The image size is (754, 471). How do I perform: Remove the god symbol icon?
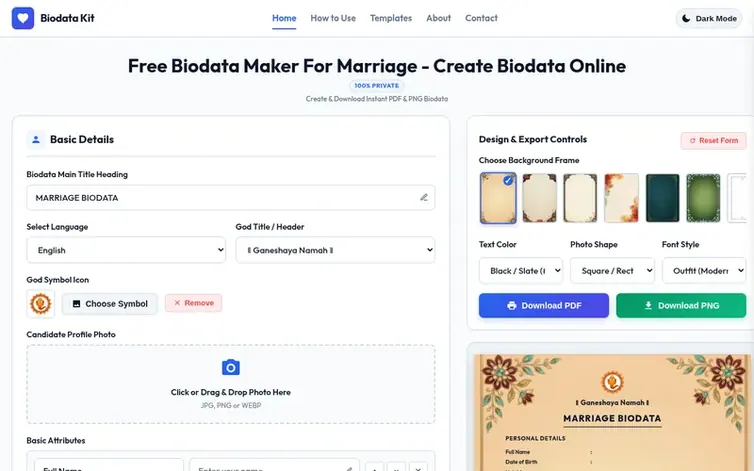(193, 303)
